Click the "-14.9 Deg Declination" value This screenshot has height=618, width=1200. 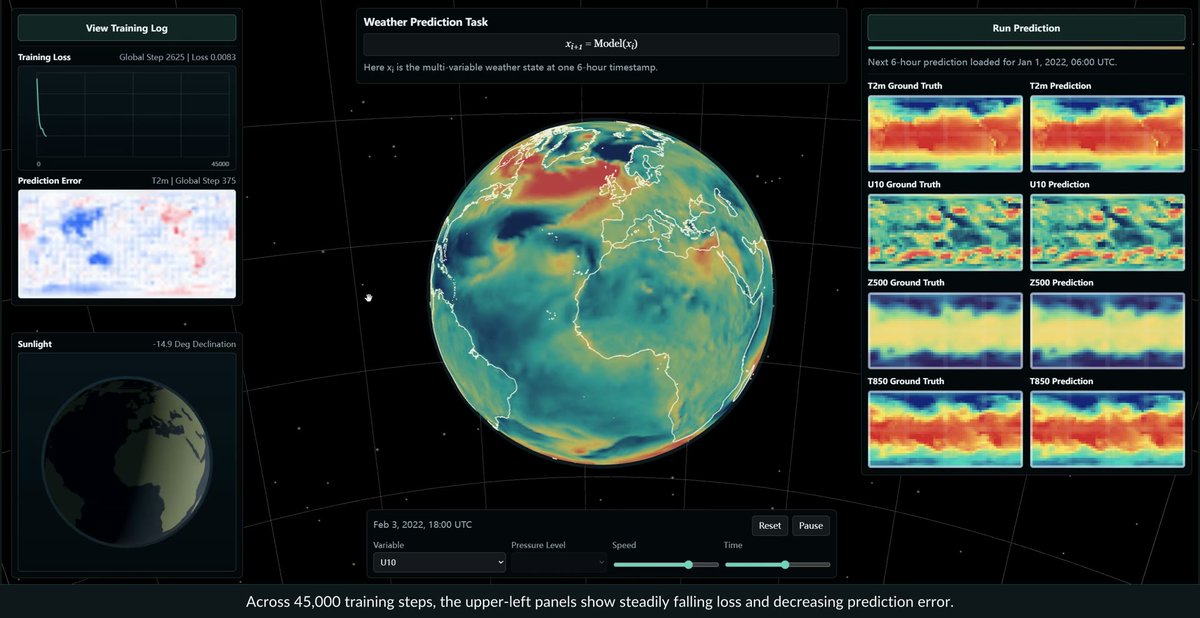(194, 344)
